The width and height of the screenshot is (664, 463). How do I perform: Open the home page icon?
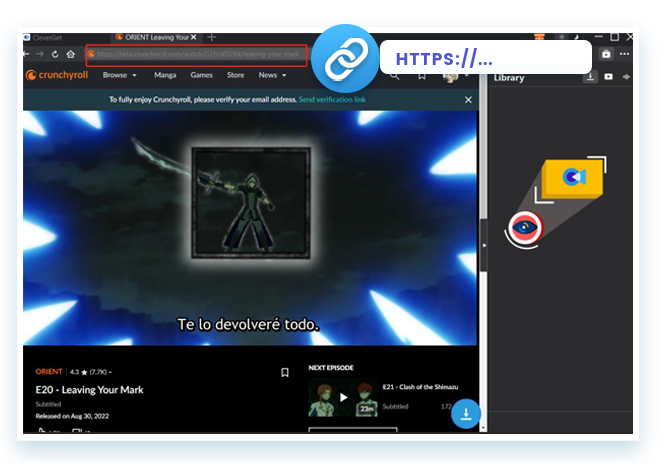point(71,54)
